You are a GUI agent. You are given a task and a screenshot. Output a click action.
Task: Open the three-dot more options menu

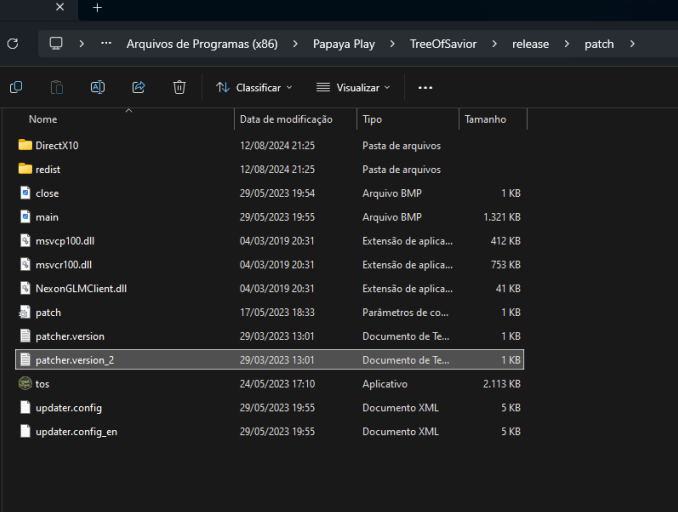click(425, 88)
